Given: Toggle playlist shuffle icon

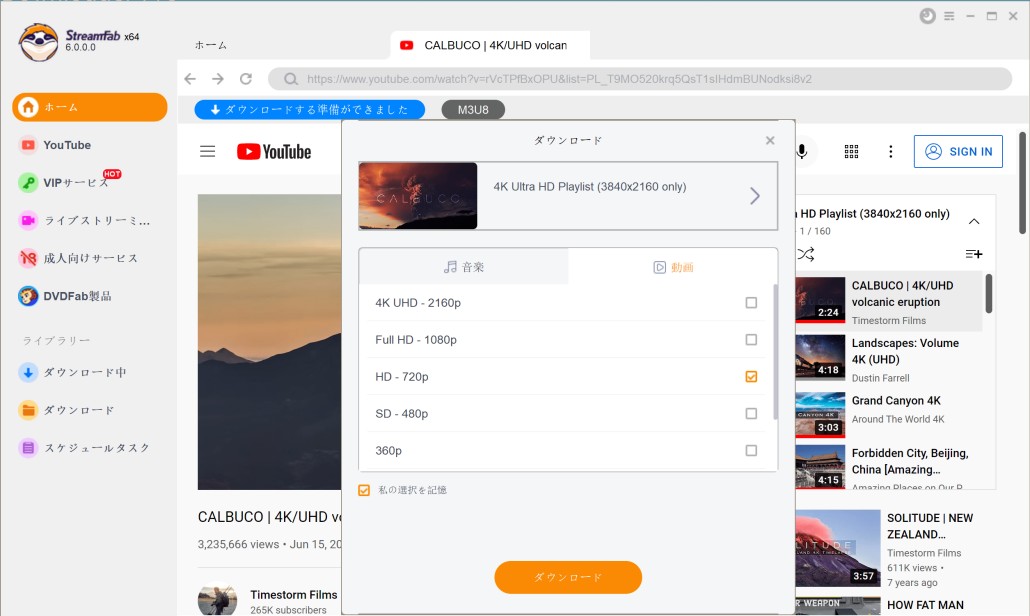Looking at the screenshot, I should (806, 253).
